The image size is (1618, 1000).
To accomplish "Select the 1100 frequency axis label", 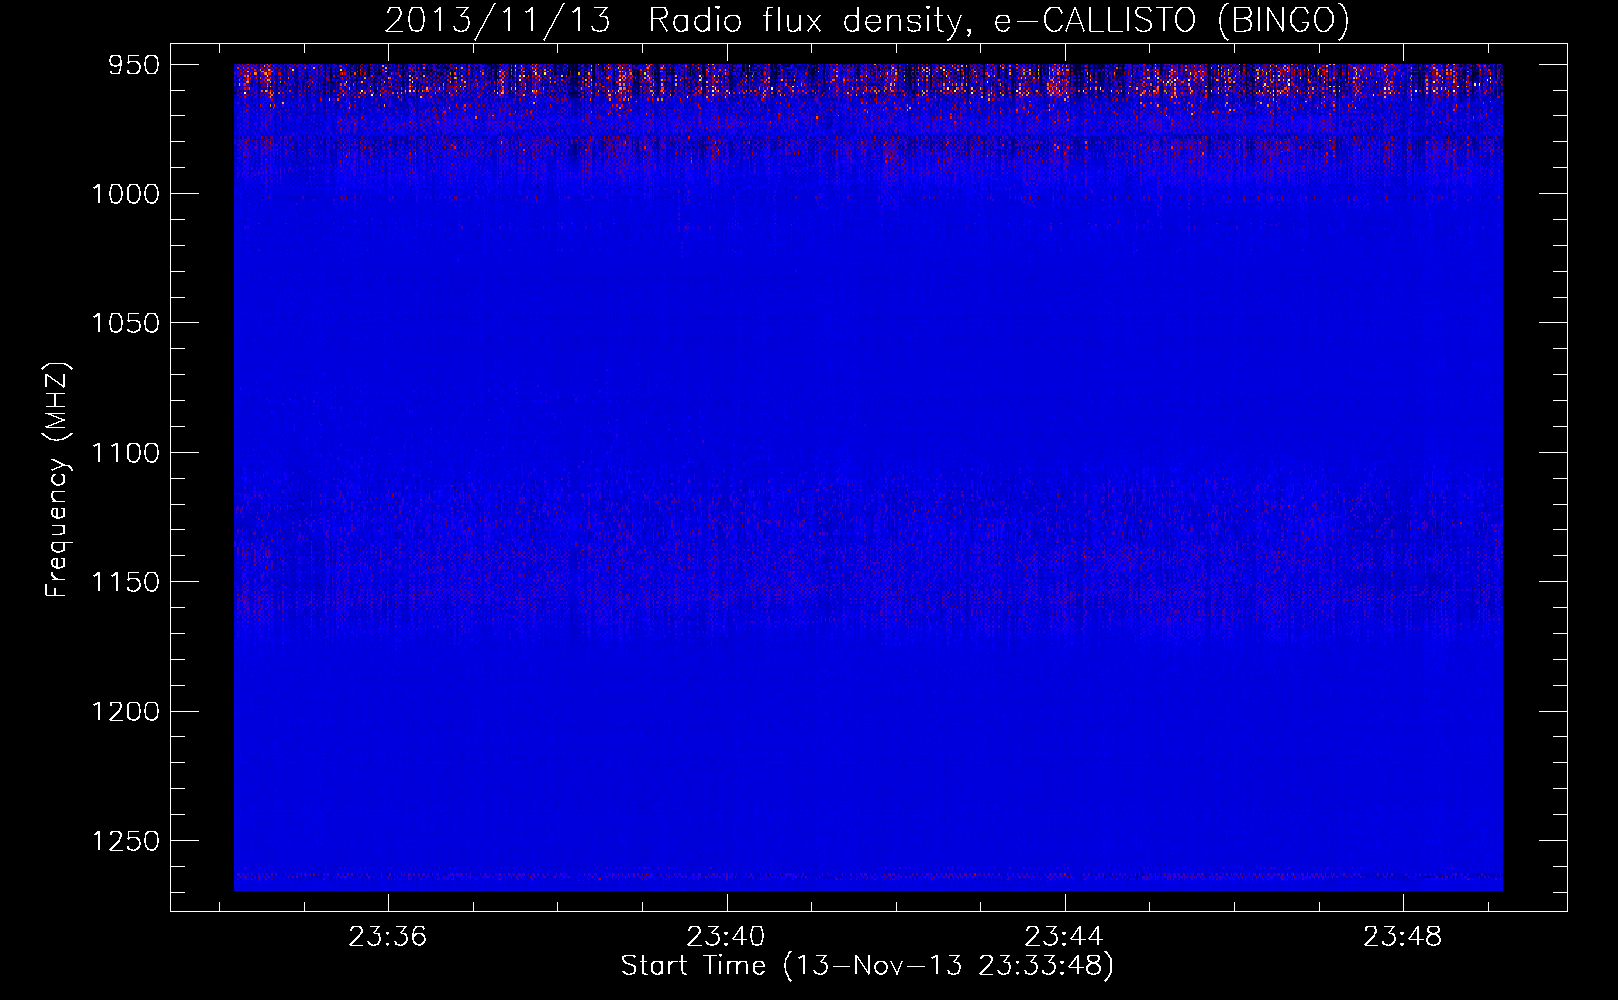I will click(125, 453).
